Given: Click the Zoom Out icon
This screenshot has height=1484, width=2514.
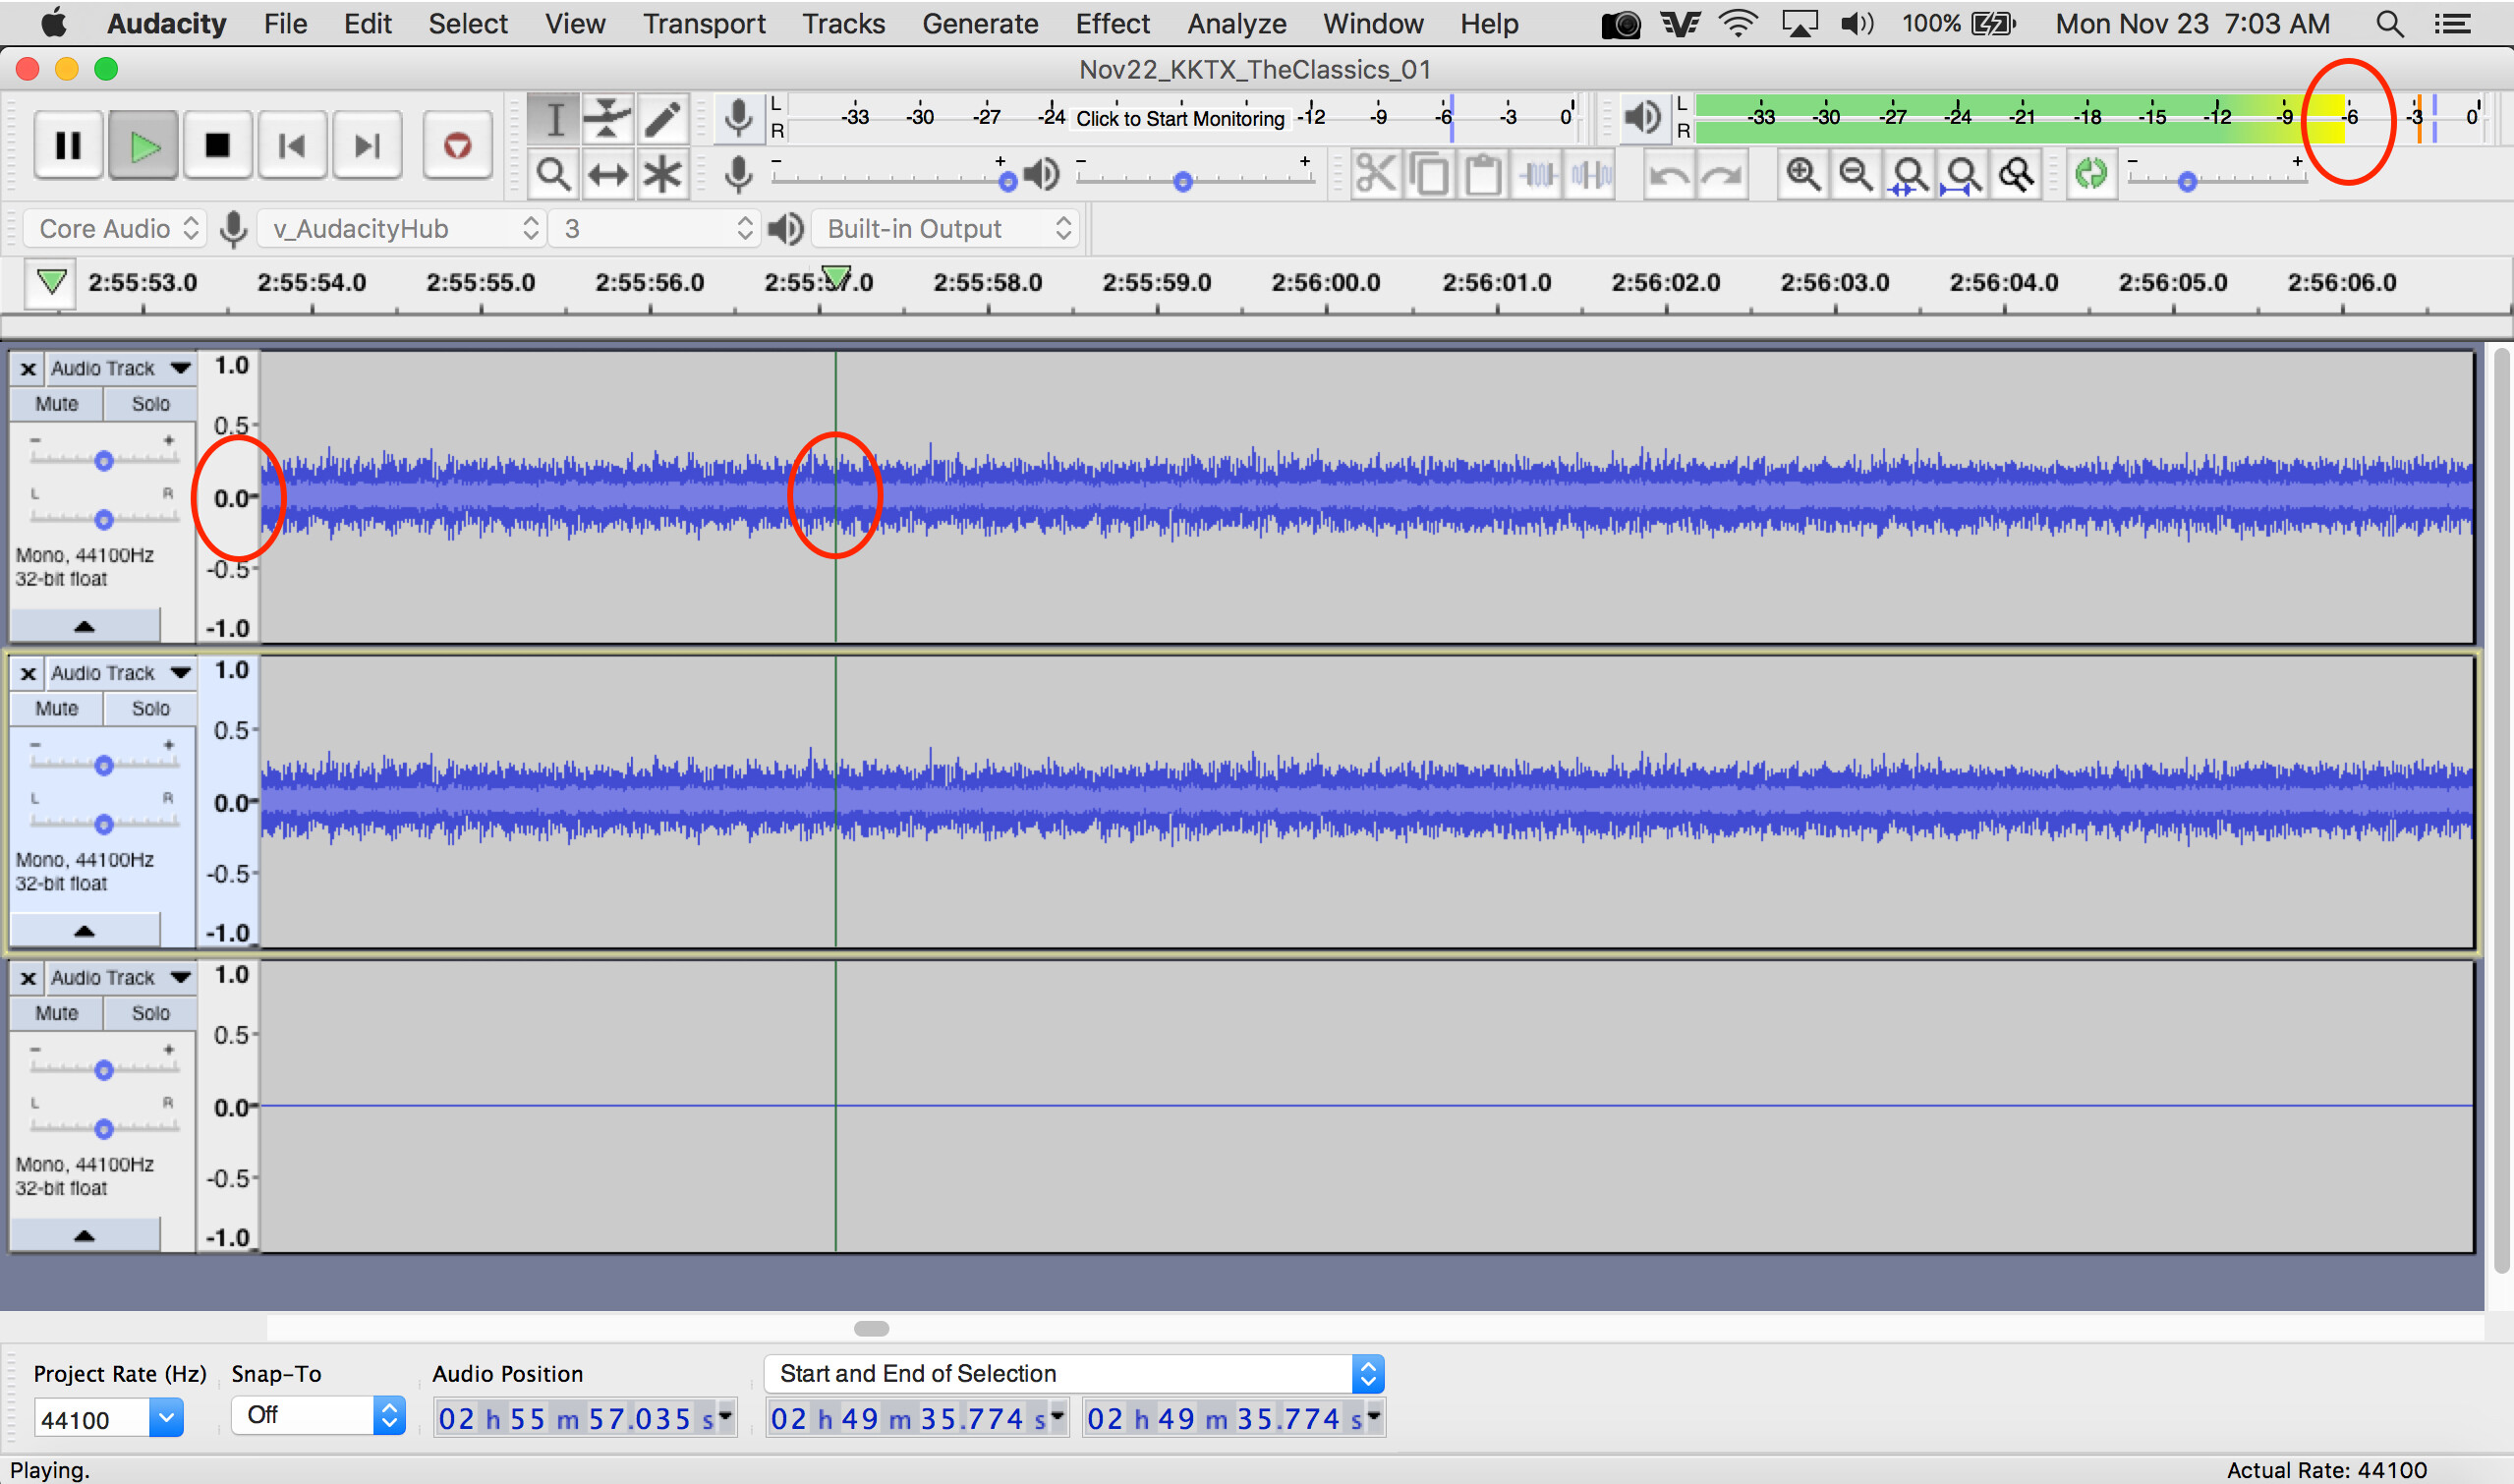Looking at the screenshot, I should (x=1856, y=175).
